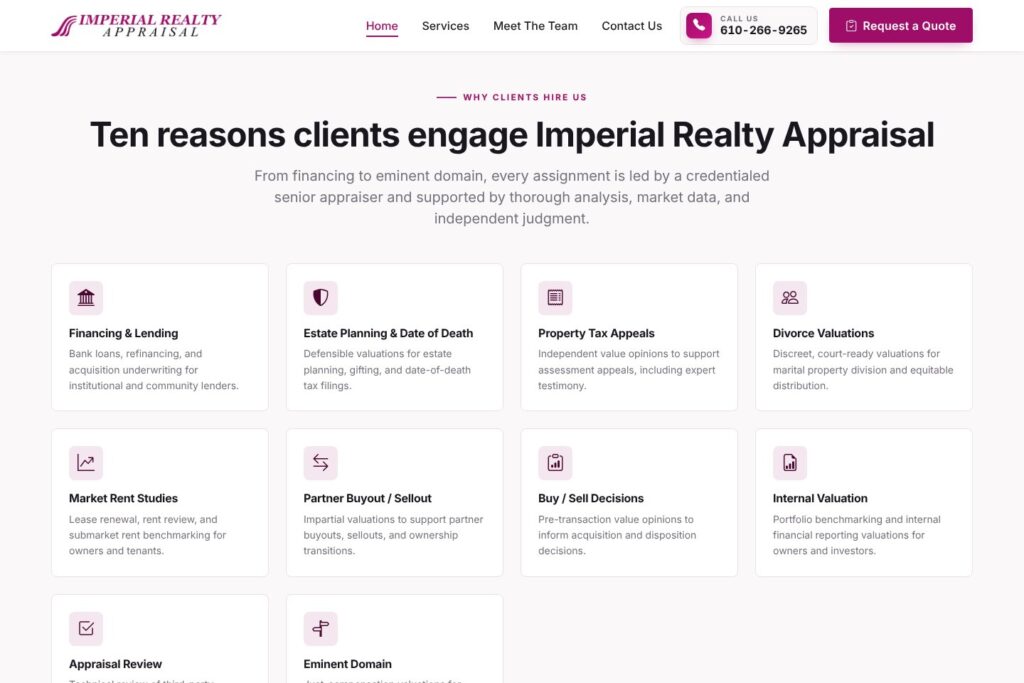Open the Home nav item
Viewport: 1024px width, 683px height.
coord(381,26)
